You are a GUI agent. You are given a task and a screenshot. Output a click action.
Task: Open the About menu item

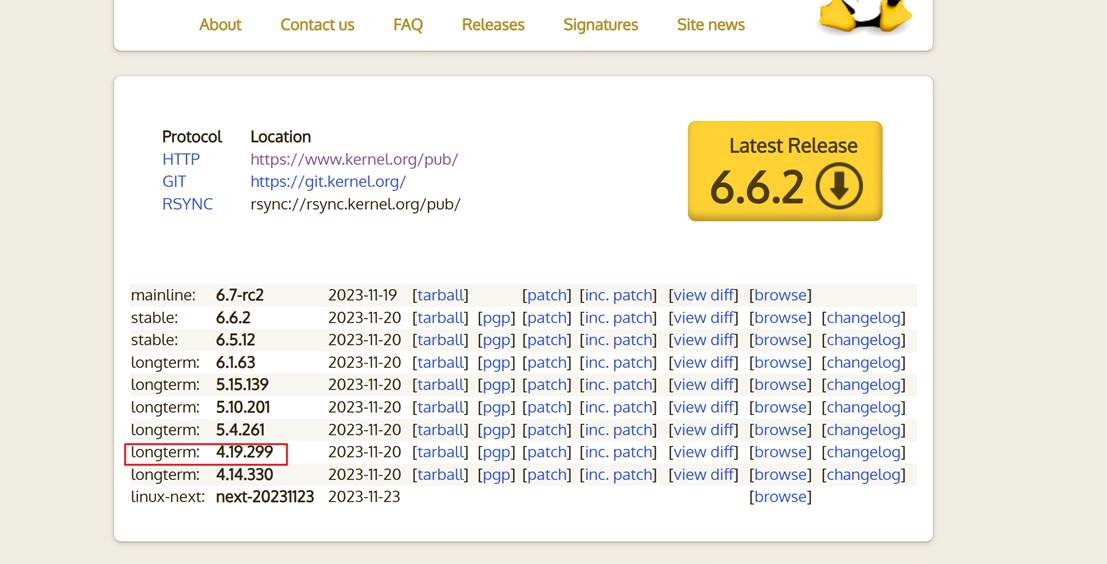220,25
